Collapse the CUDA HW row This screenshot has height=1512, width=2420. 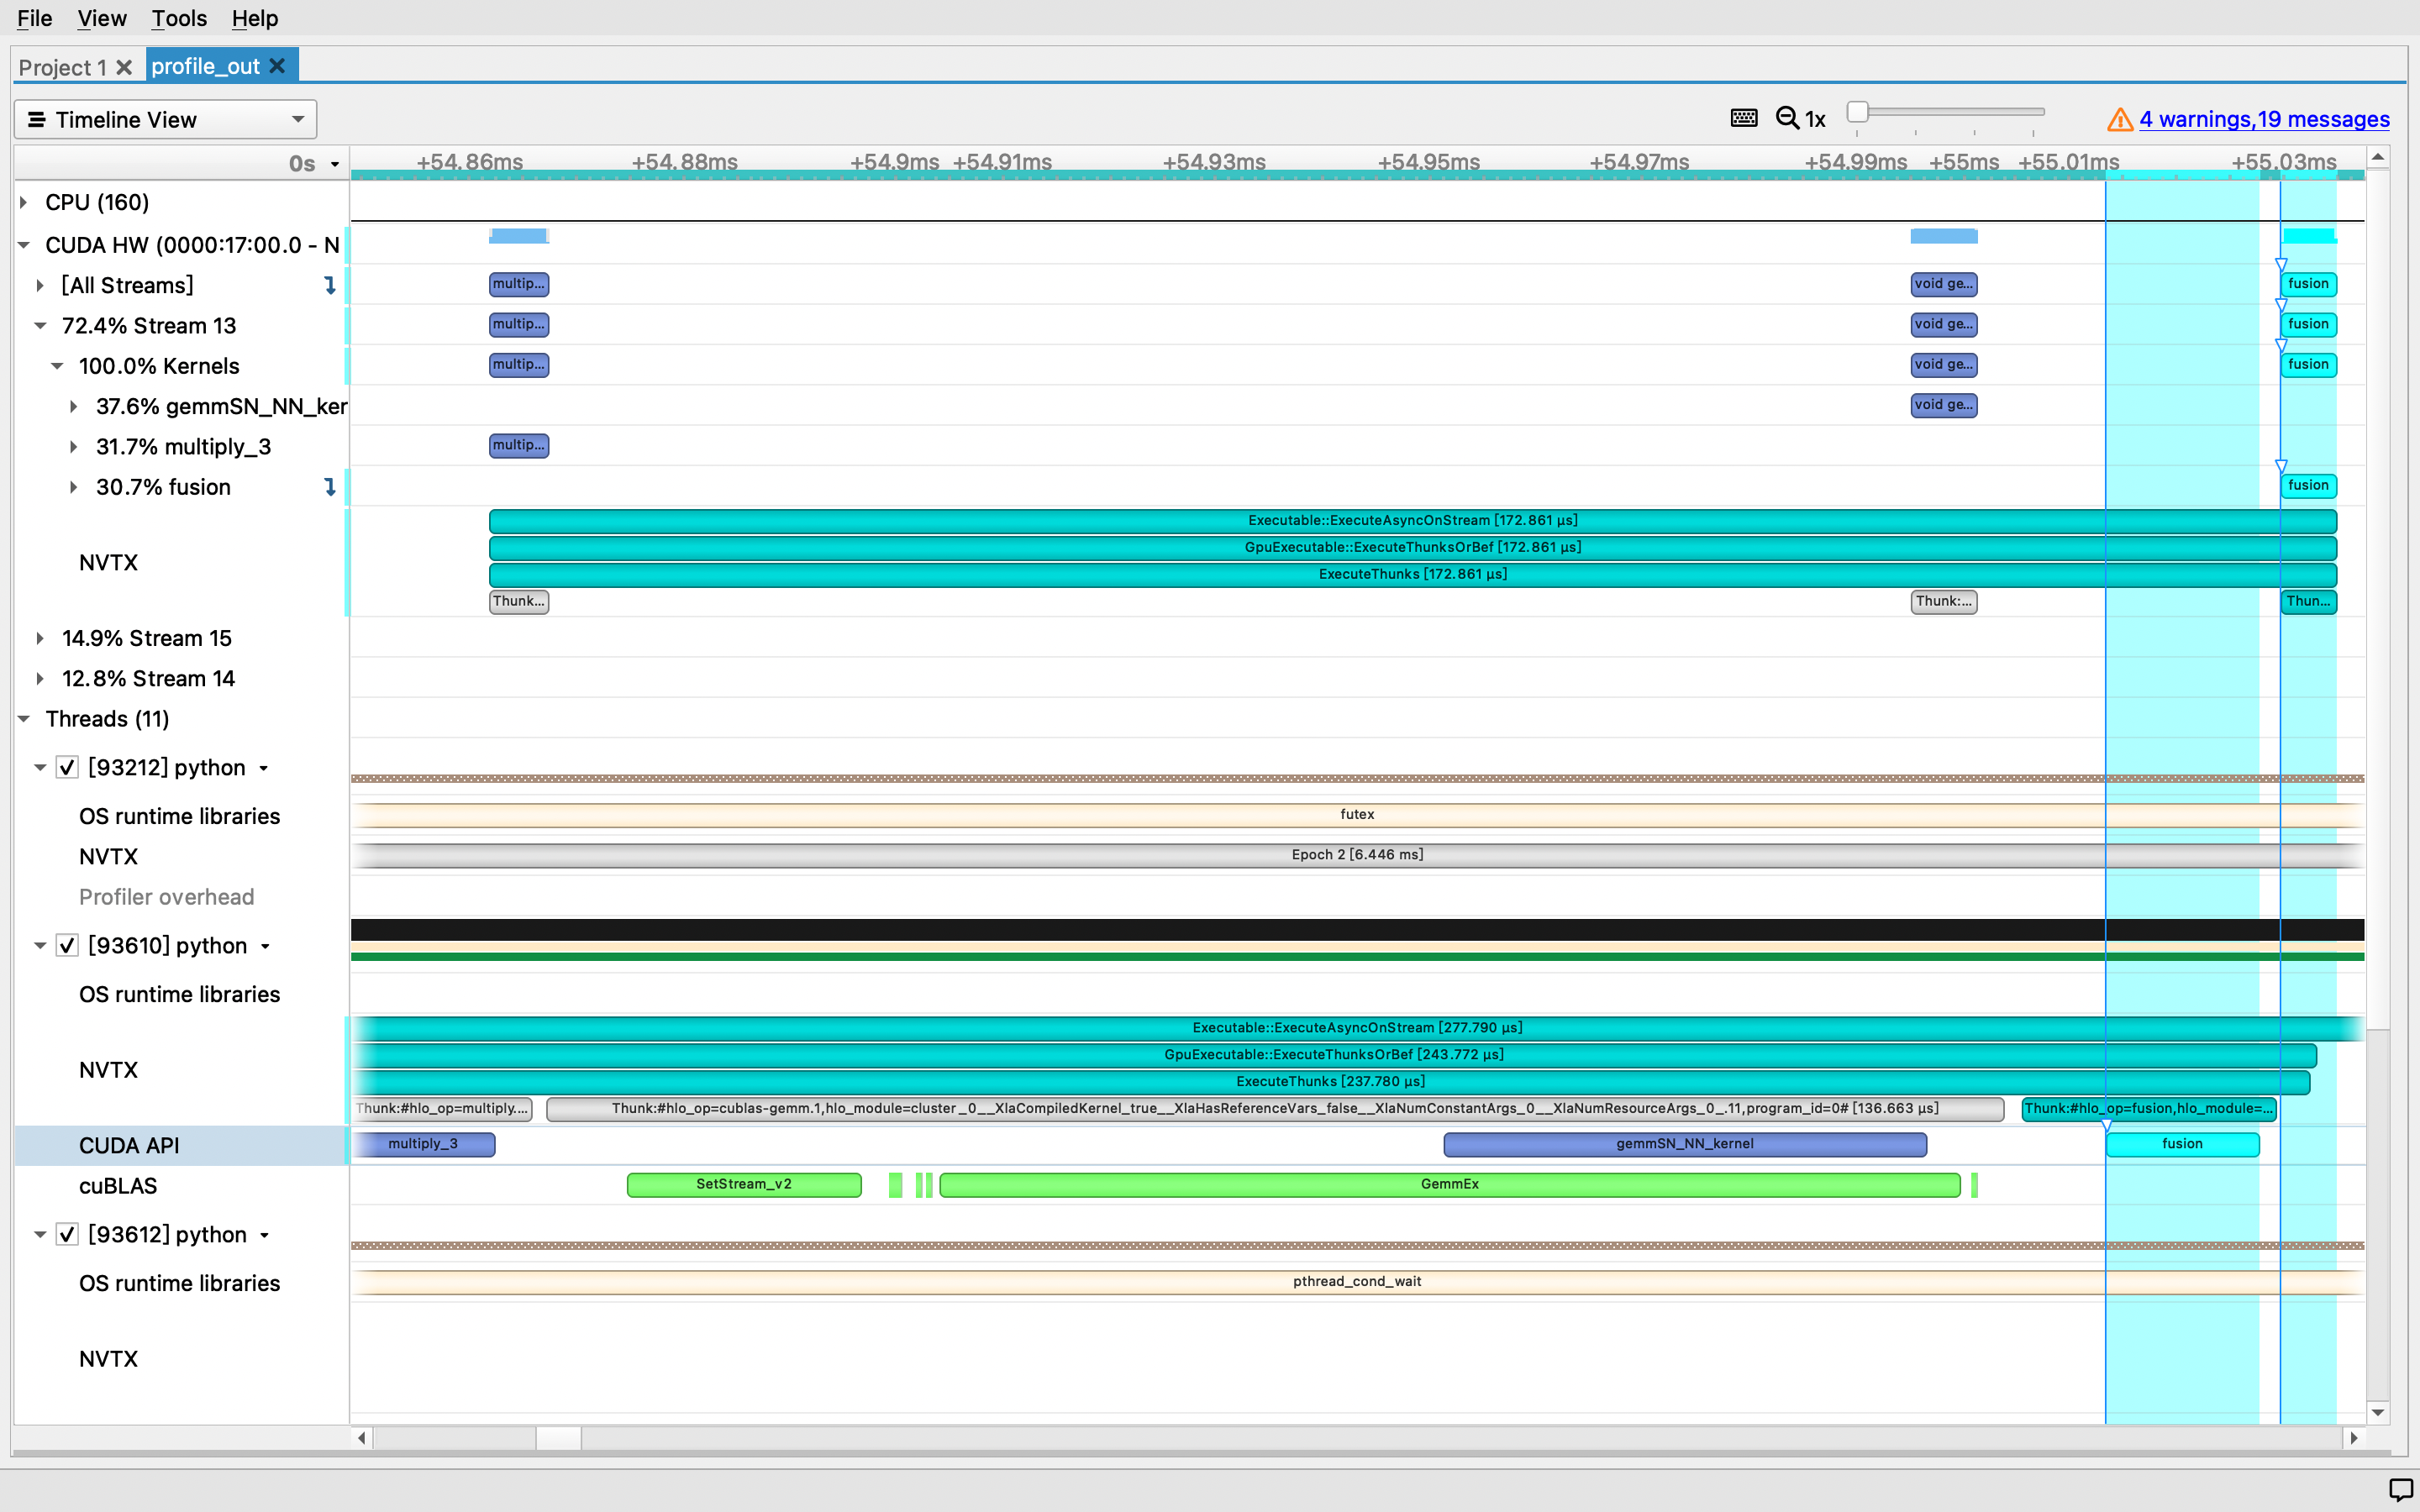click(24, 245)
